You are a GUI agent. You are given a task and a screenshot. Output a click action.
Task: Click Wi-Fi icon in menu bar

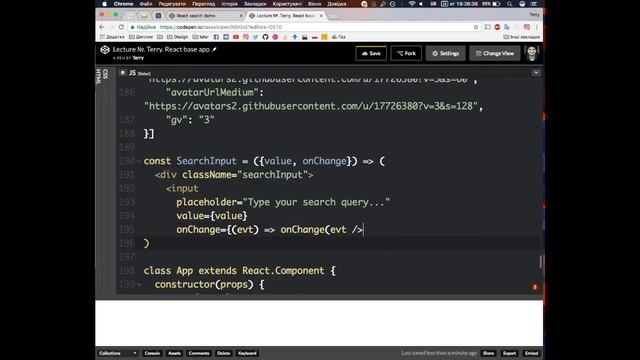(x=411, y=4)
